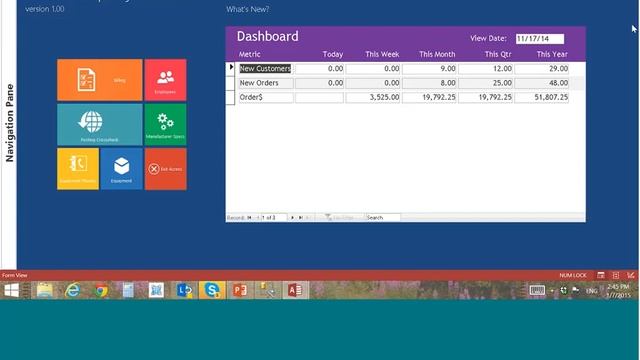Click Order$ This Year value 51,807.25
The width and height of the screenshot is (640, 360).
pos(542,97)
